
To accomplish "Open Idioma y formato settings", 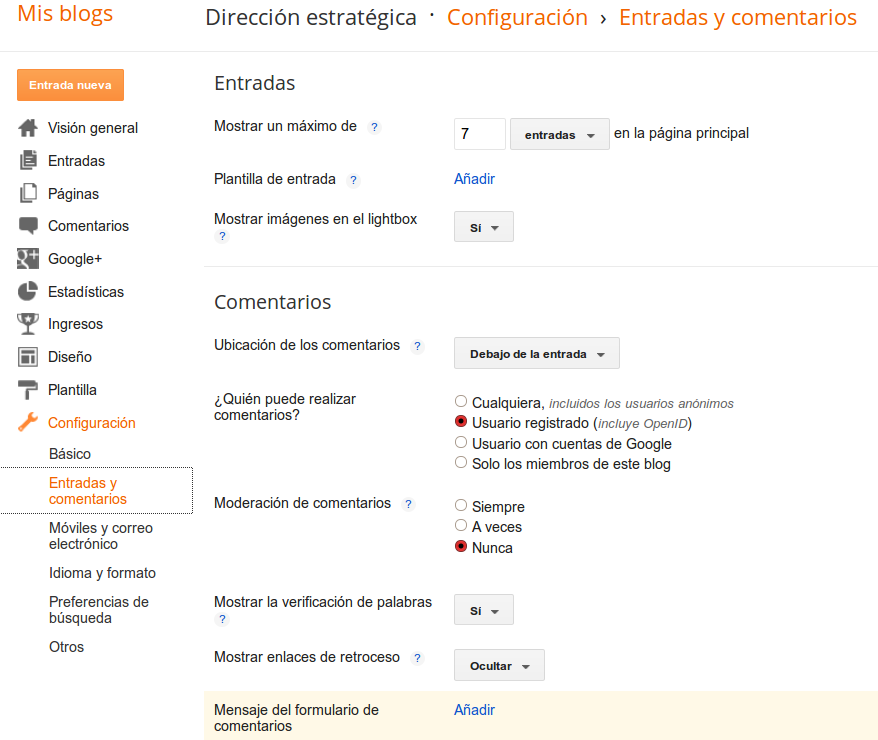I will tap(102, 573).
